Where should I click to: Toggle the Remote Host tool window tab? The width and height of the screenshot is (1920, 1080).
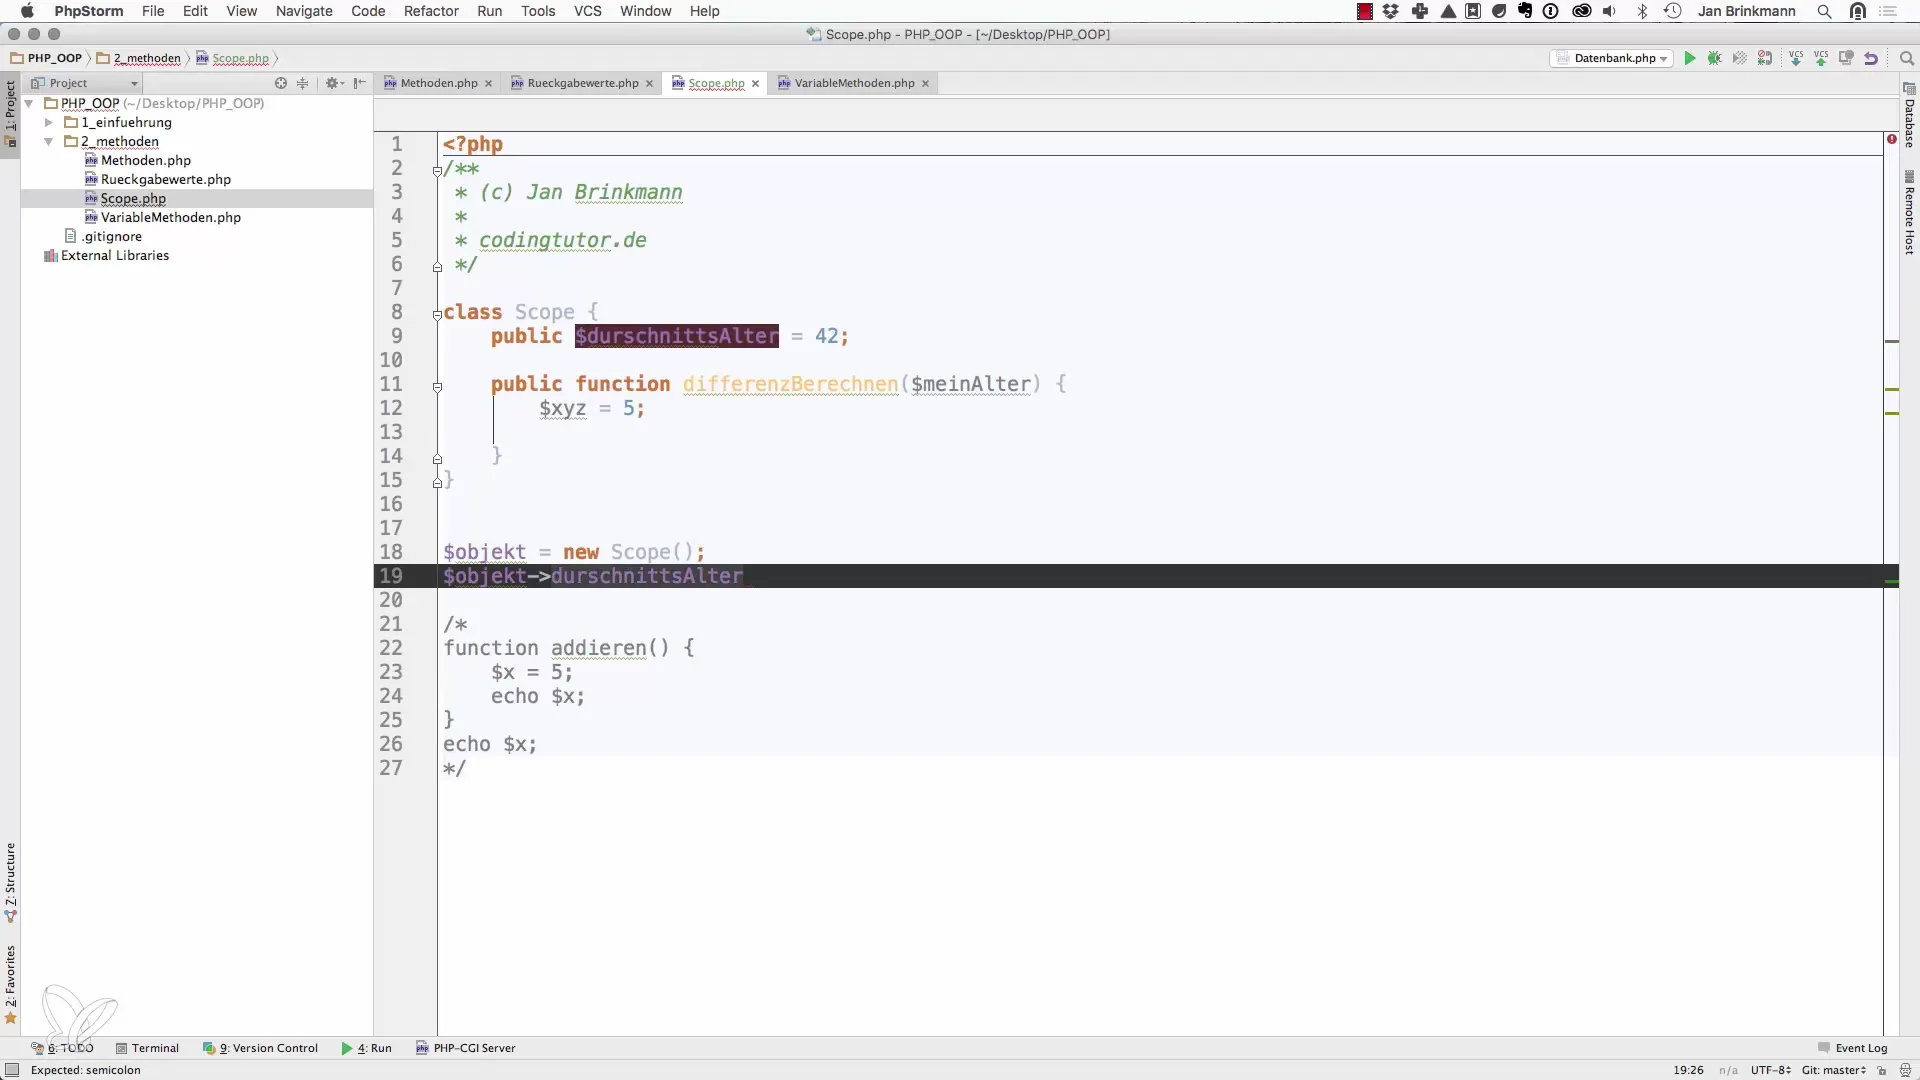click(x=1909, y=213)
